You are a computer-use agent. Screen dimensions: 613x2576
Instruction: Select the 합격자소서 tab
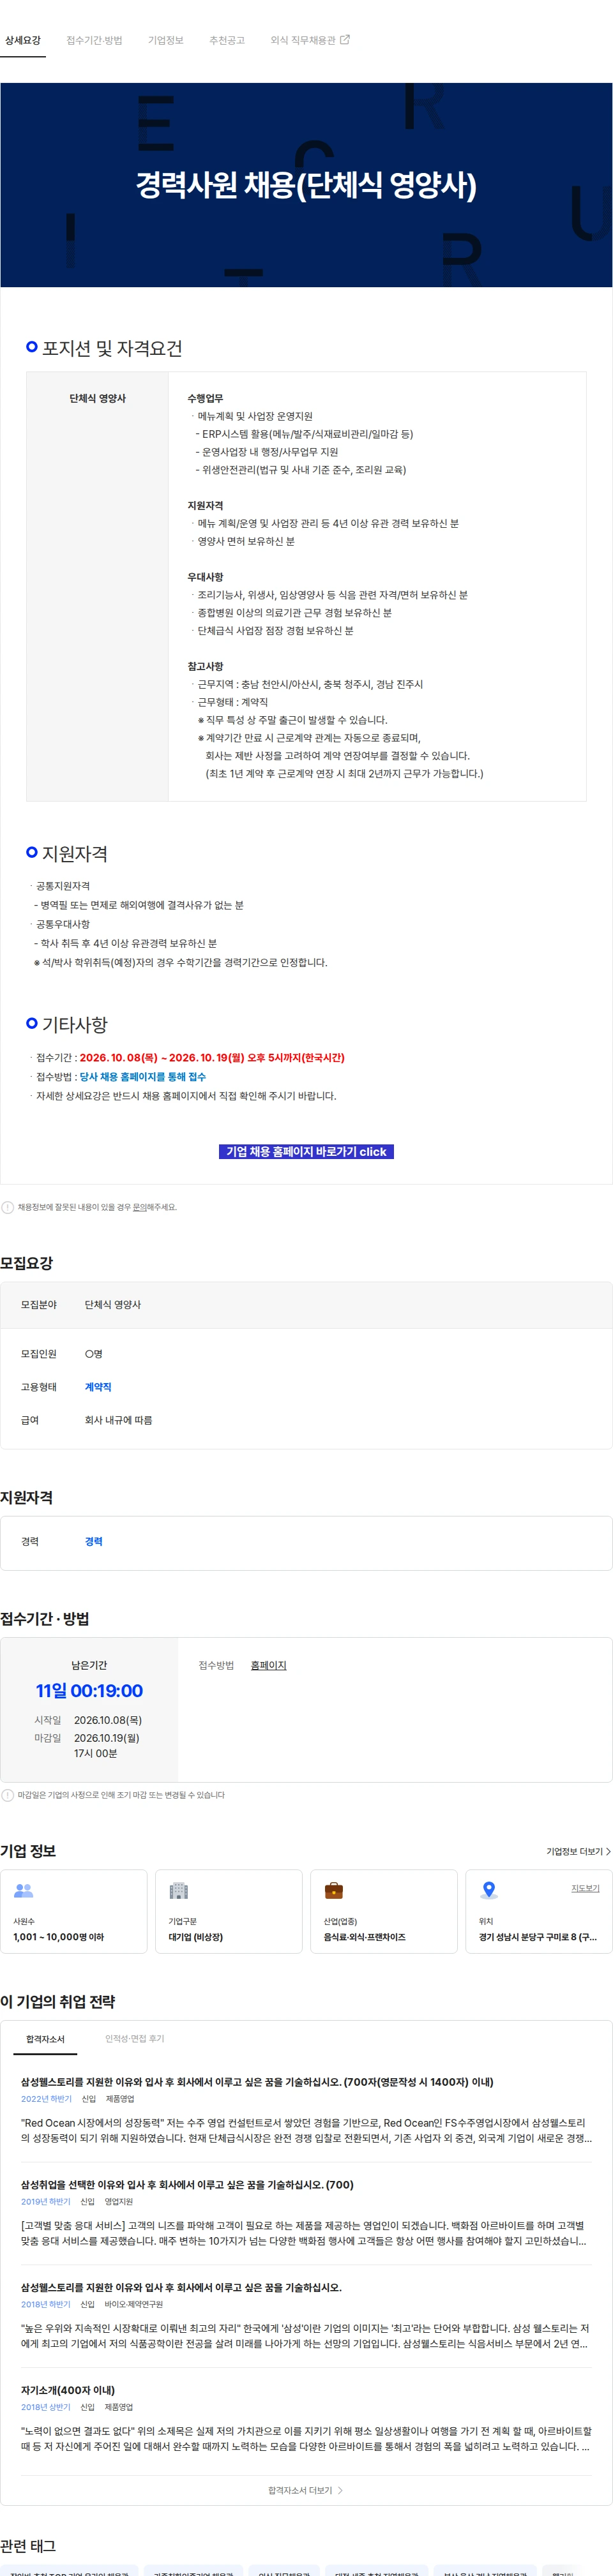(45, 2039)
